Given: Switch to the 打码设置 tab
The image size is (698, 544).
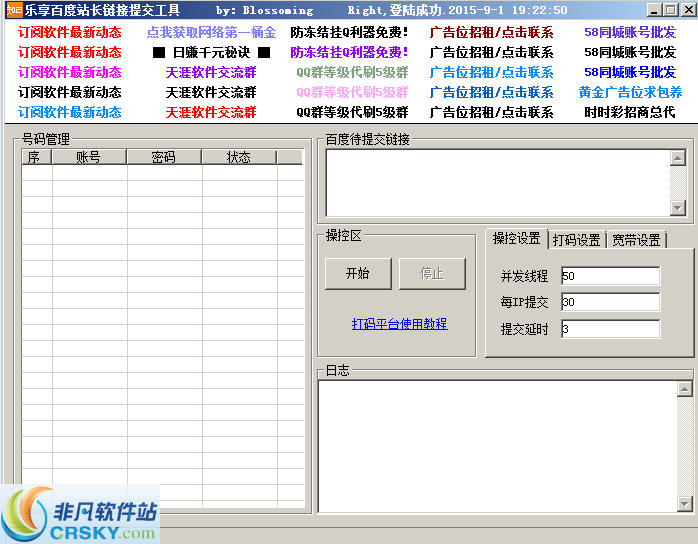Looking at the screenshot, I should [x=576, y=240].
